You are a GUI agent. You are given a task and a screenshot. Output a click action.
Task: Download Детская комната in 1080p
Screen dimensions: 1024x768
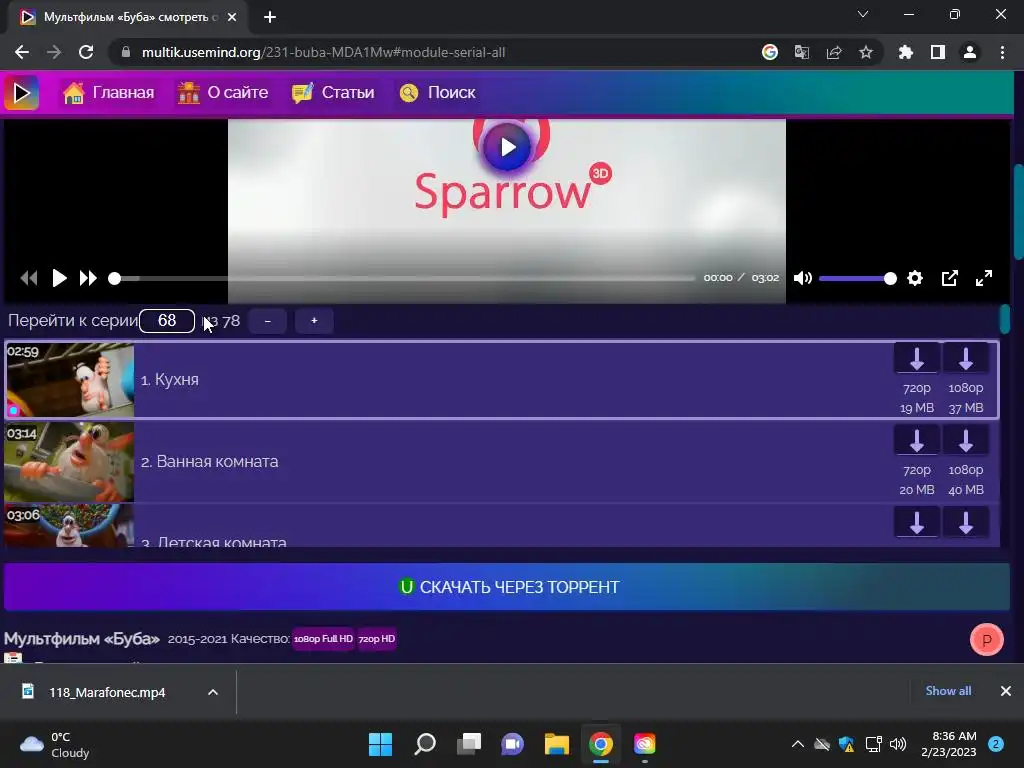pos(966,522)
